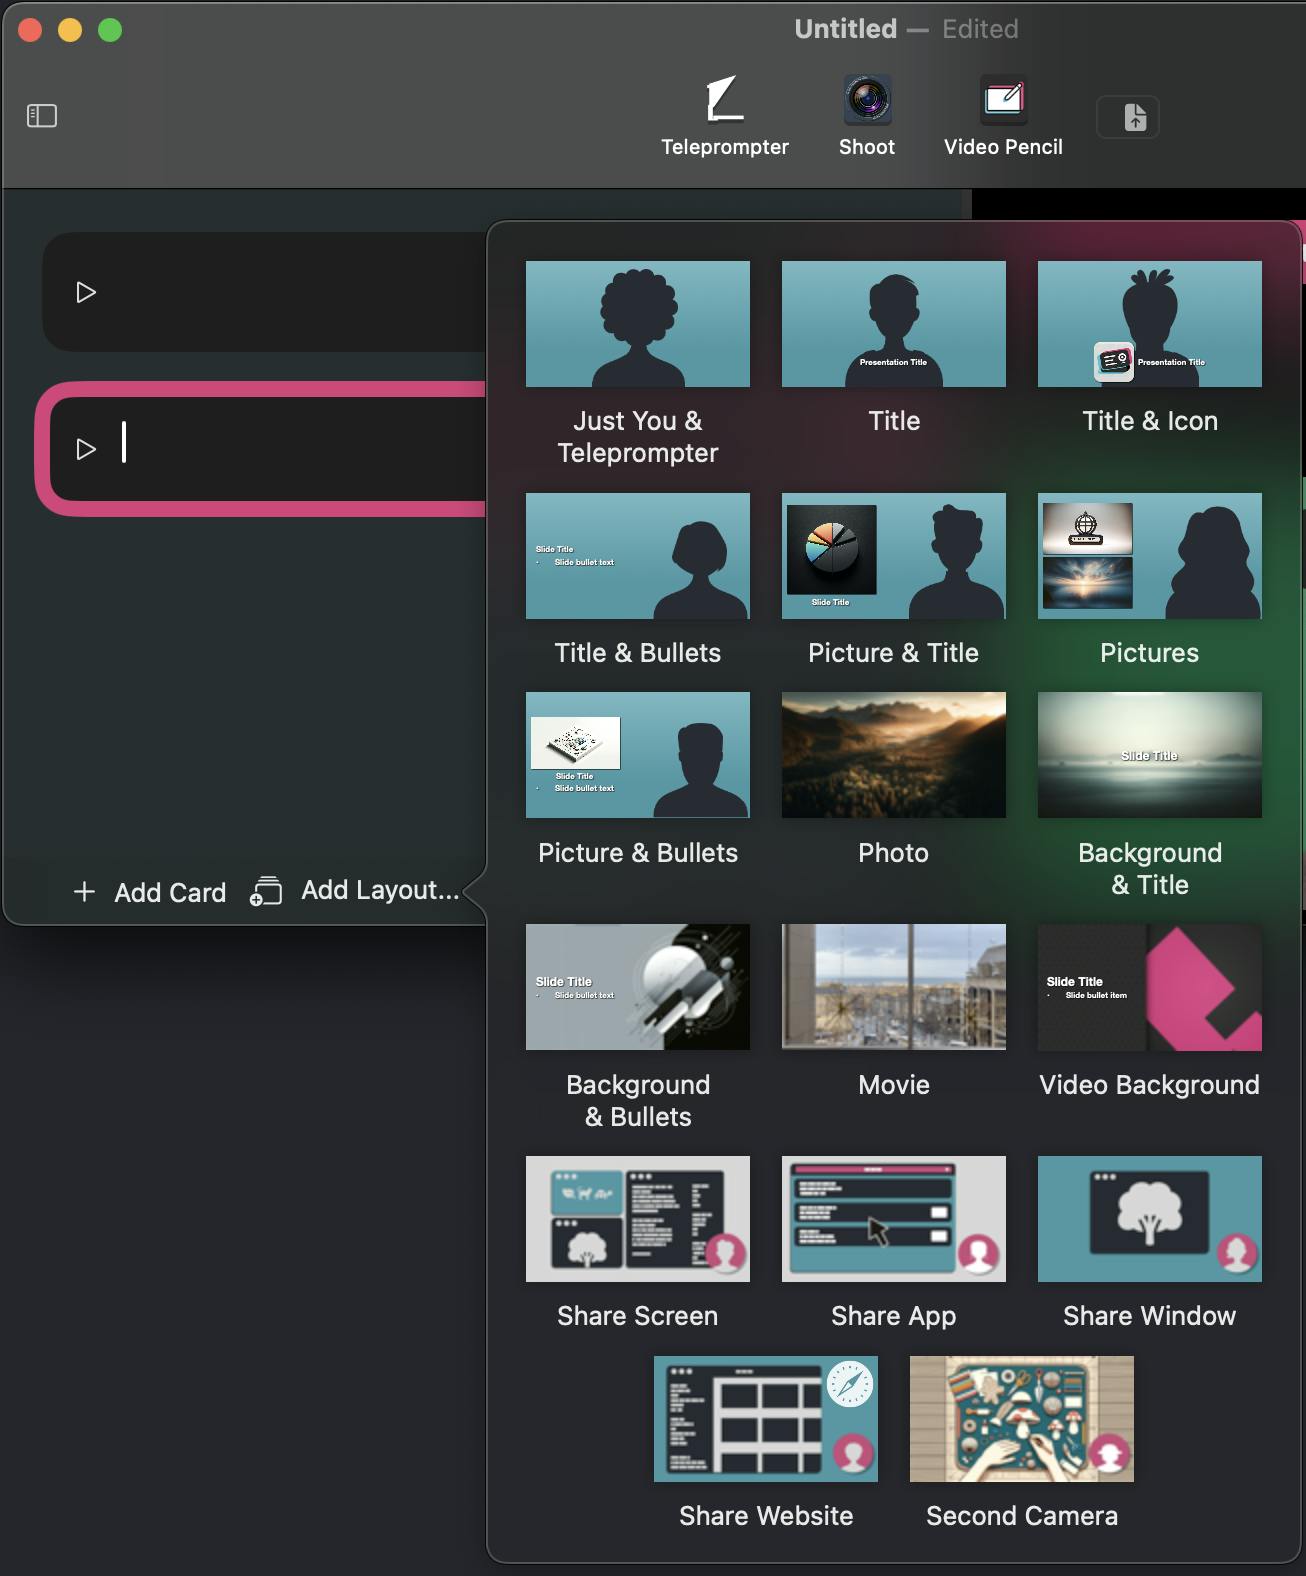Play the first empty card
The image size is (1306, 1576).
tap(86, 292)
